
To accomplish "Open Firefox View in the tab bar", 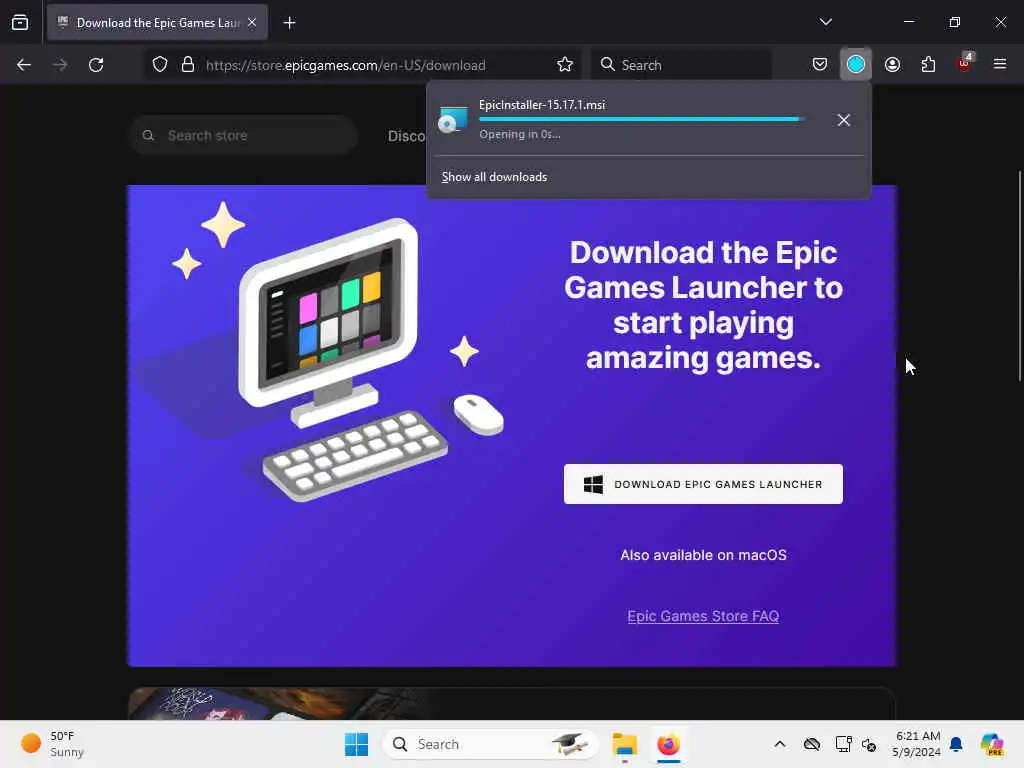I will 20,22.
